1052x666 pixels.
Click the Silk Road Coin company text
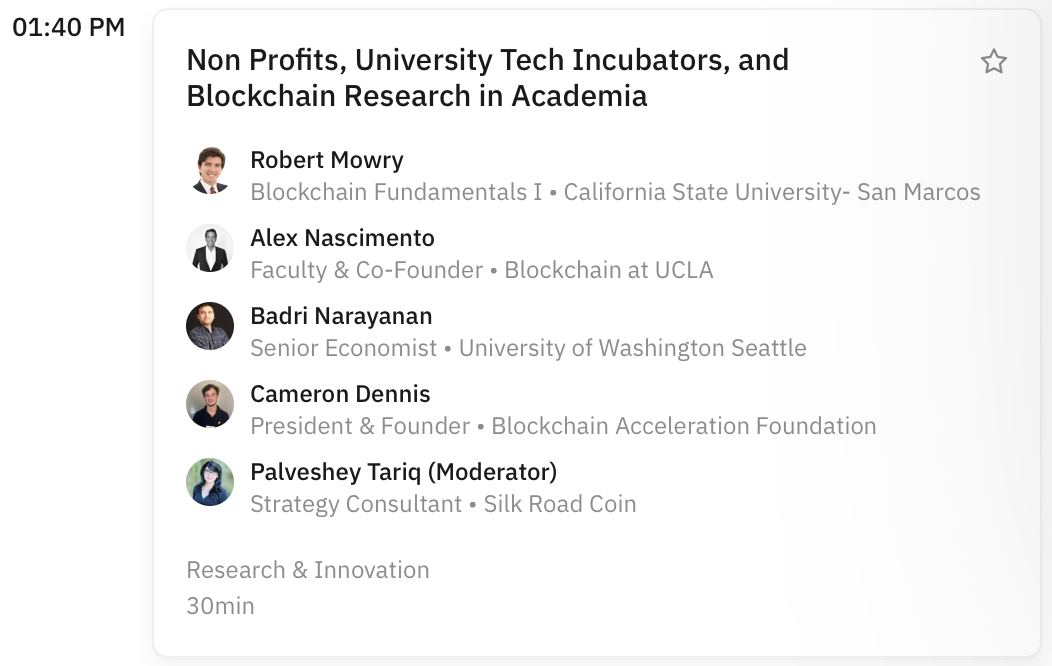(x=560, y=504)
